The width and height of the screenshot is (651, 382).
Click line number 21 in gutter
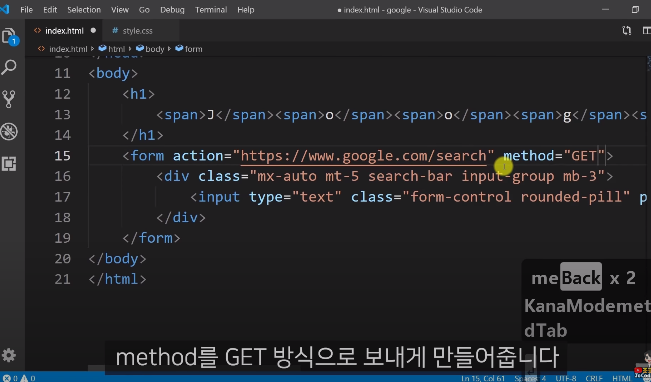tap(62, 279)
